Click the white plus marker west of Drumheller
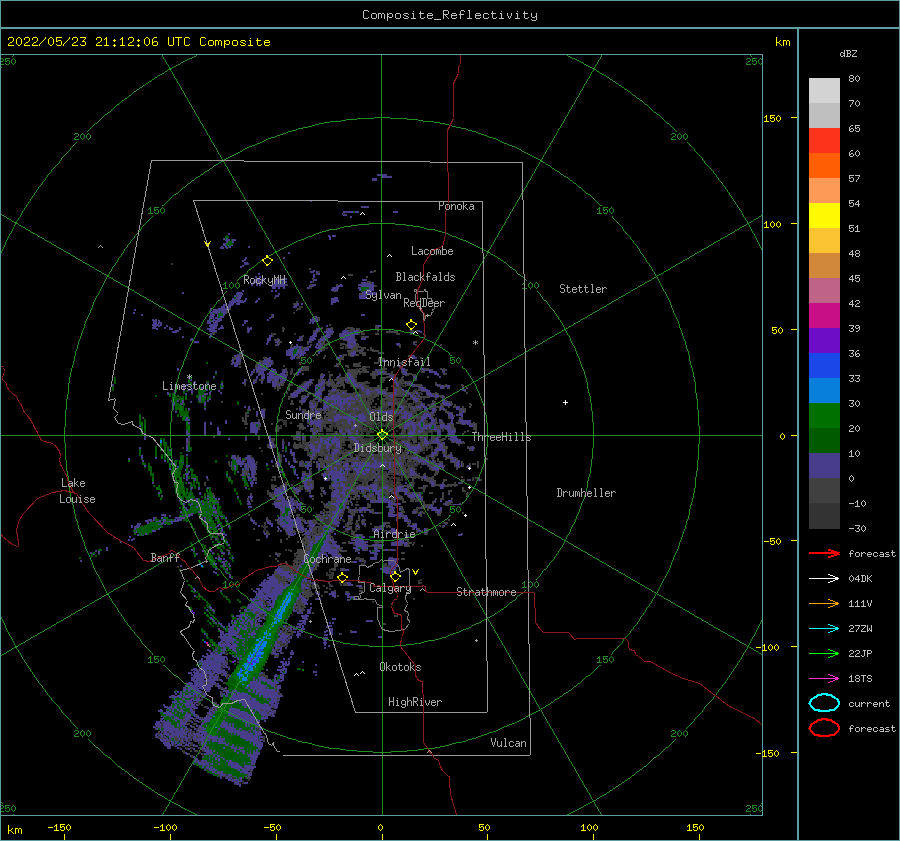Viewport: 900px width, 841px height. pos(565,402)
